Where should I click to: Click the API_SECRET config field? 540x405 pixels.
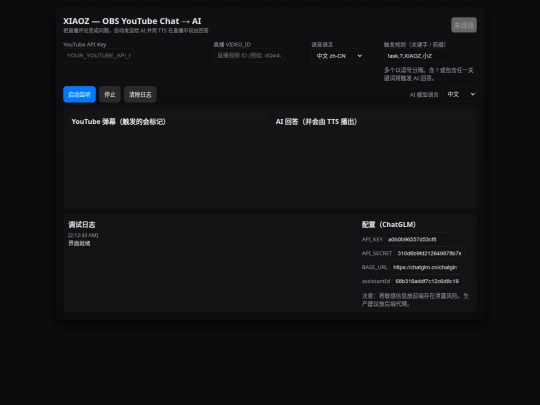pos(429,253)
